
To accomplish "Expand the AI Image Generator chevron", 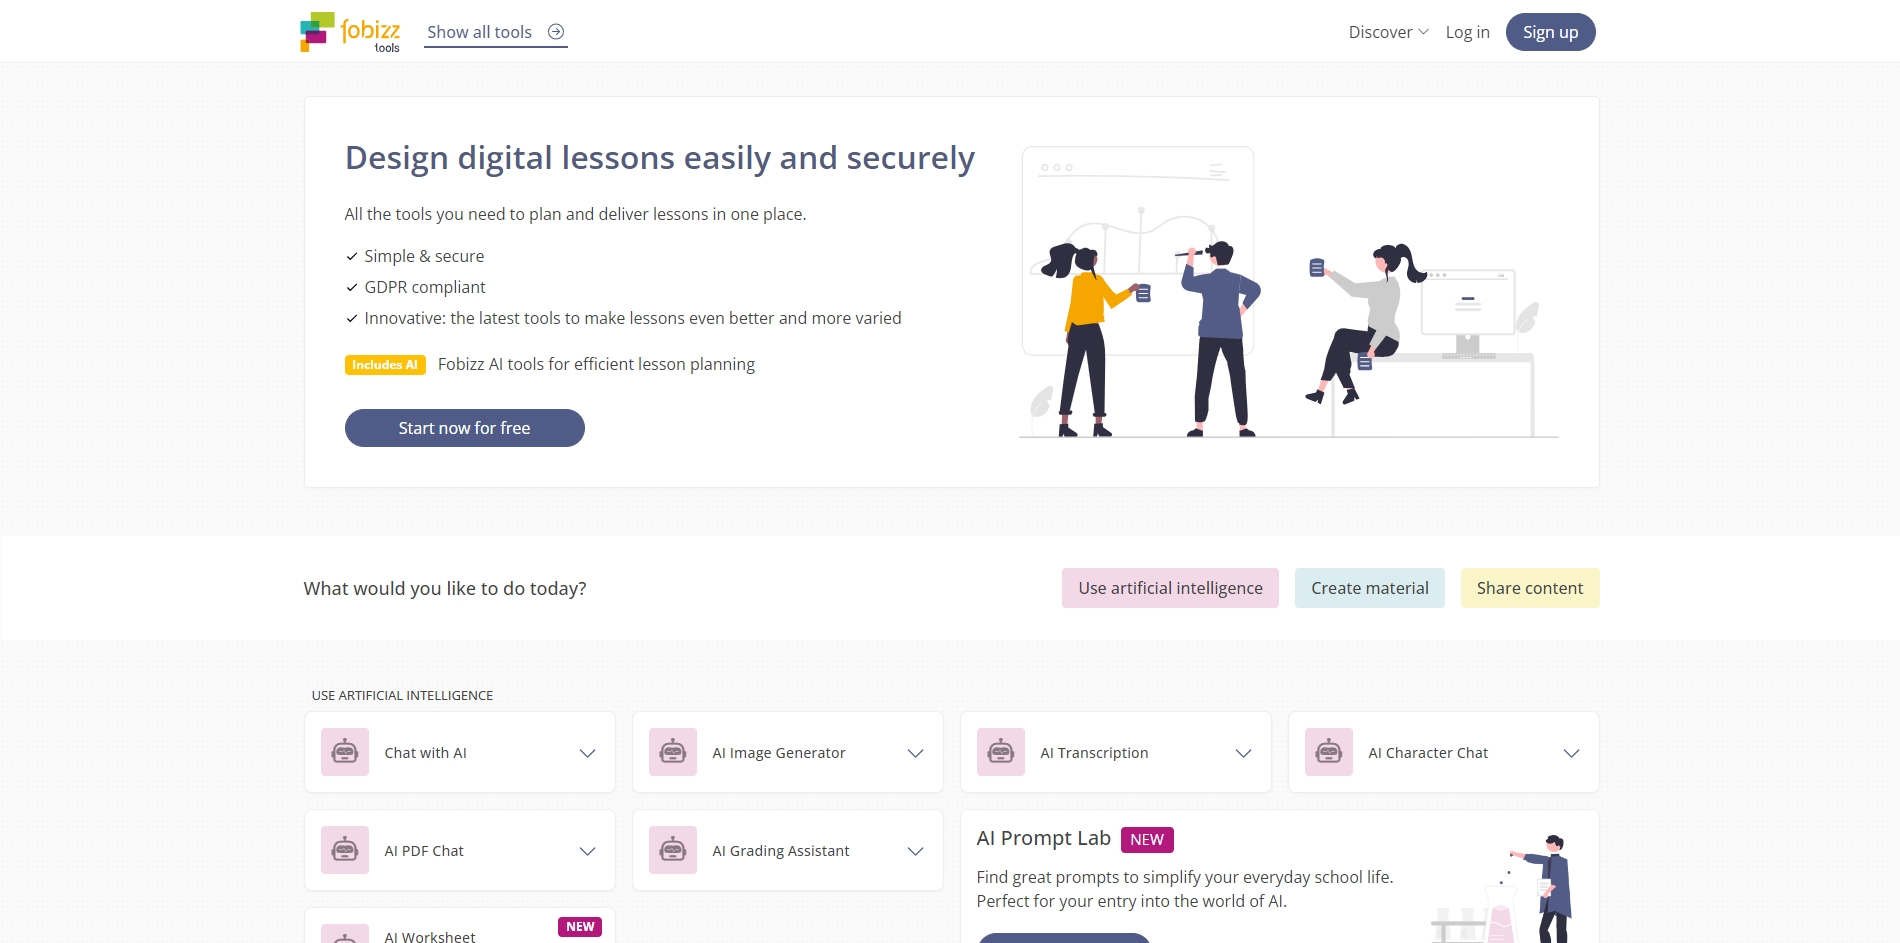I will tap(916, 753).
